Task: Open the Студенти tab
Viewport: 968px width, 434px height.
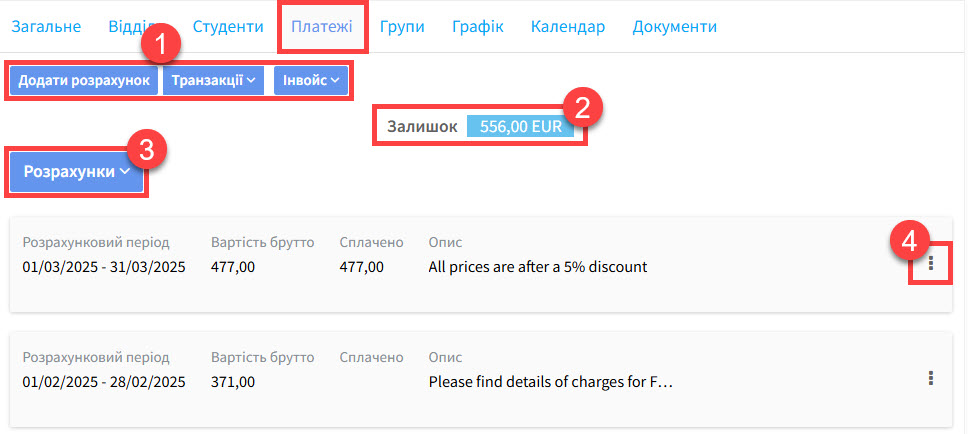Action: (x=228, y=26)
